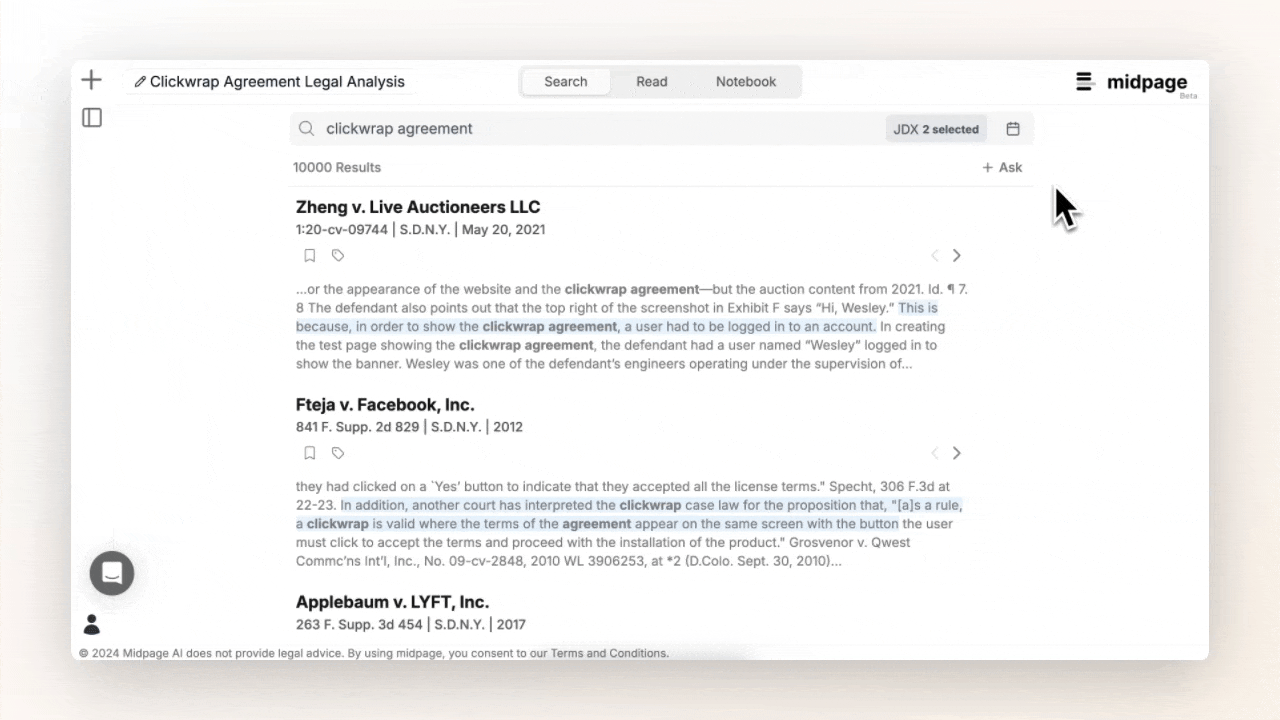The image size is (1280, 720).
Task: Click the search magnifier icon
Action: pyautogui.click(x=307, y=128)
